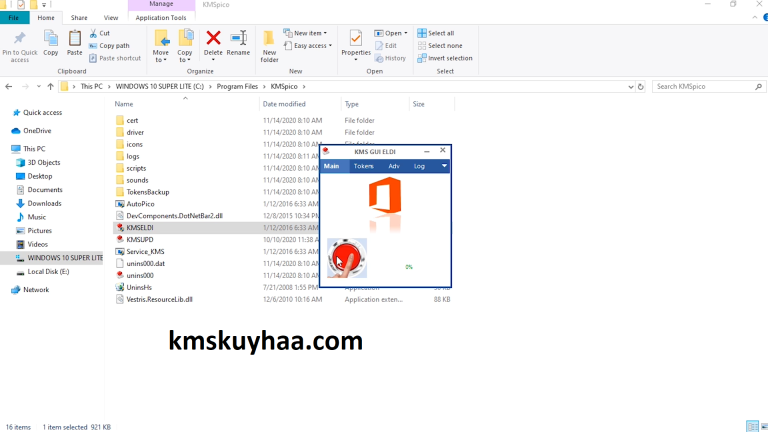This screenshot has height=432, width=768.
Task: Click the red activation button in KMS GUI
Action: click(x=347, y=258)
